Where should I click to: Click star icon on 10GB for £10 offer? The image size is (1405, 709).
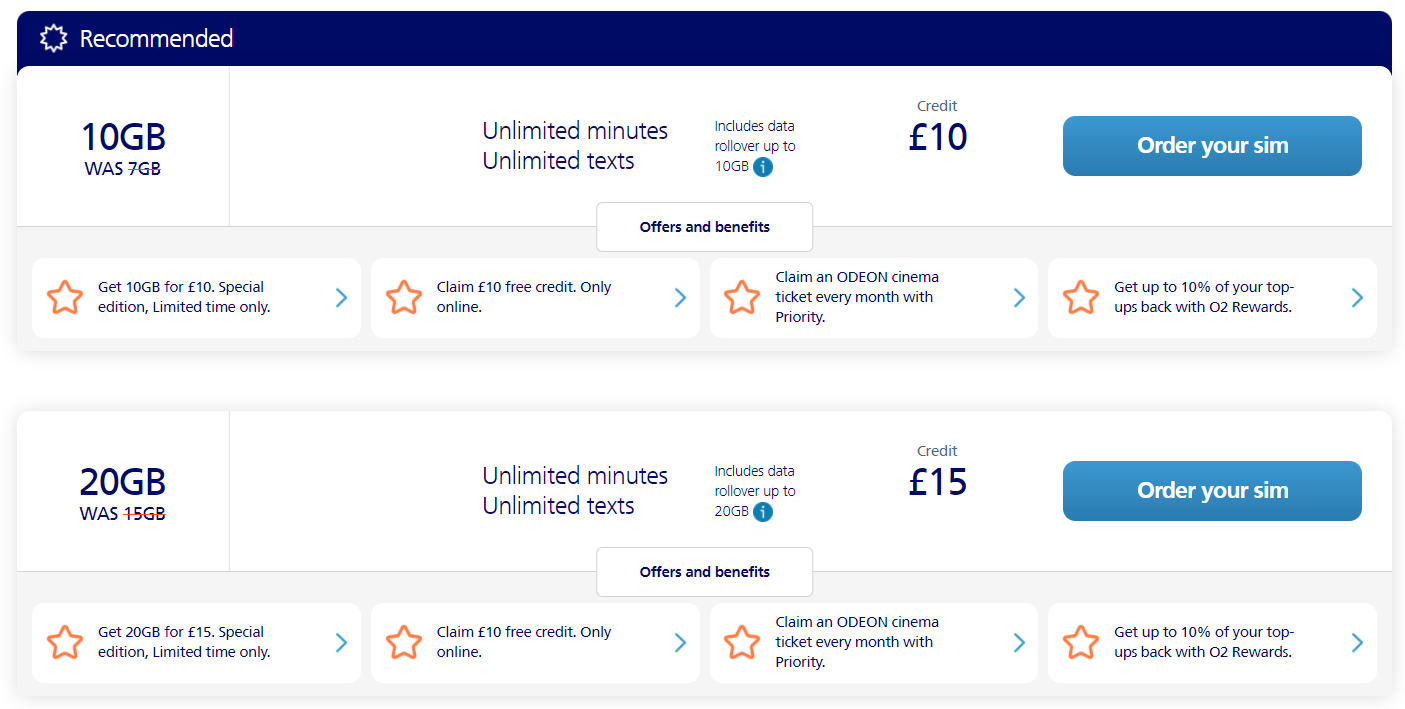pyautogui.click(x=65, y=298)
